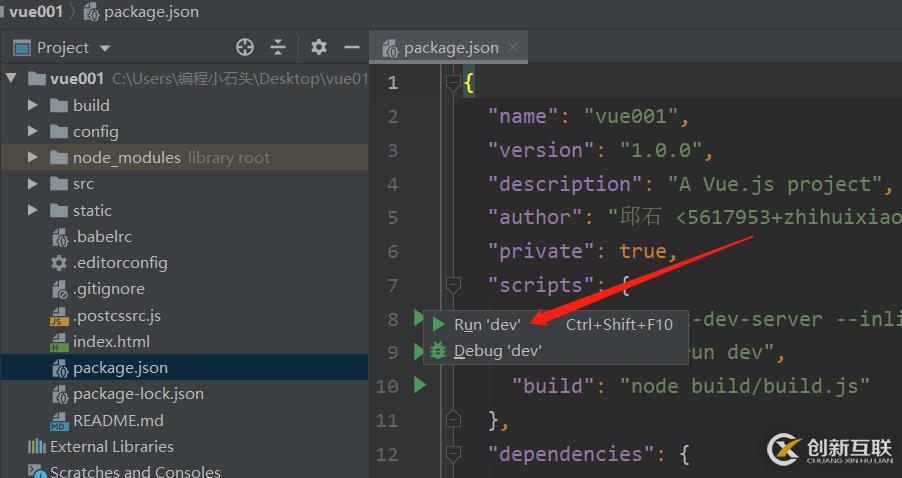Viewport: 902px width, 478px height.
Task: Toggle fold marker at line 11 closing brace
Action: point(453,418)
